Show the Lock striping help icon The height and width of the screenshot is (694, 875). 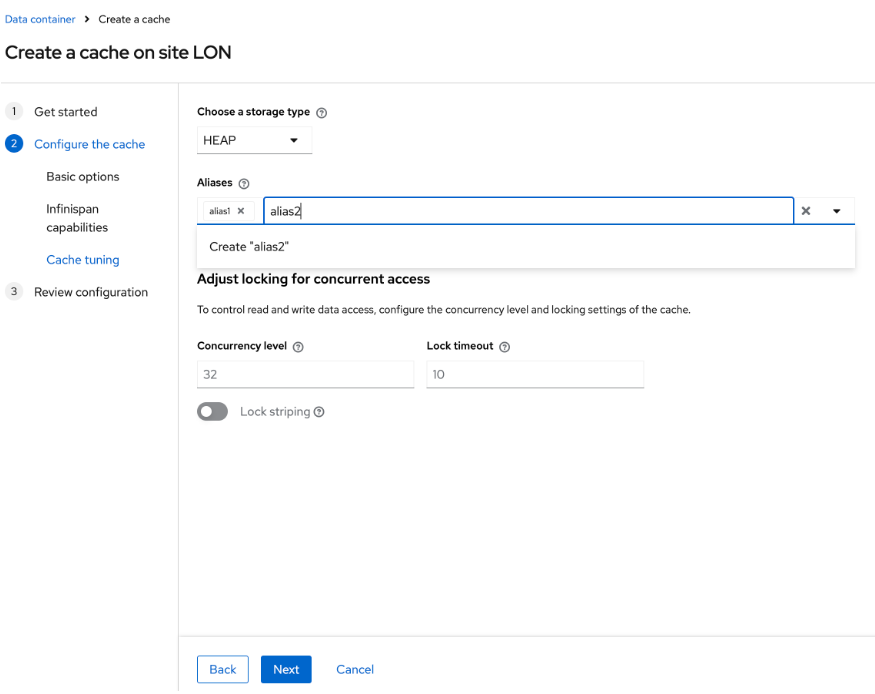(x=319, y=412)
